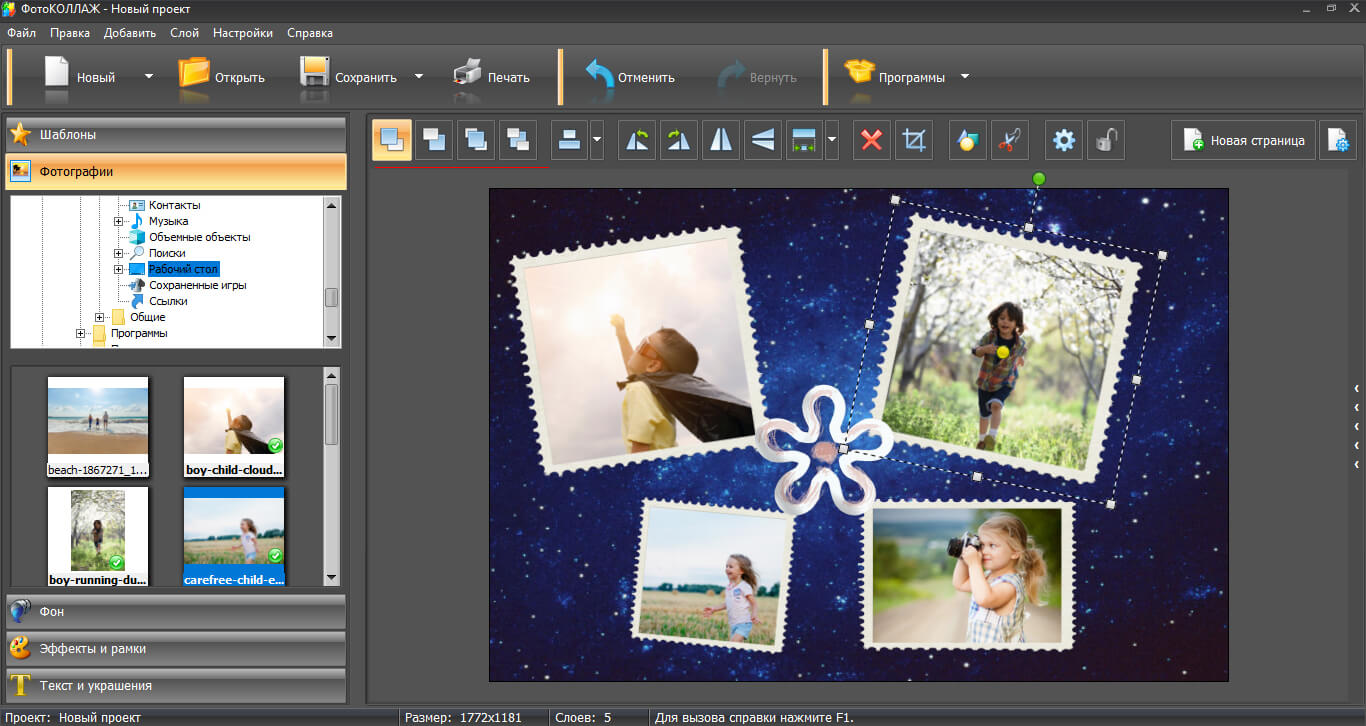Open layer settings gear icon
The height and width of the screenshot is (726, 1366).
point(1064,140)
